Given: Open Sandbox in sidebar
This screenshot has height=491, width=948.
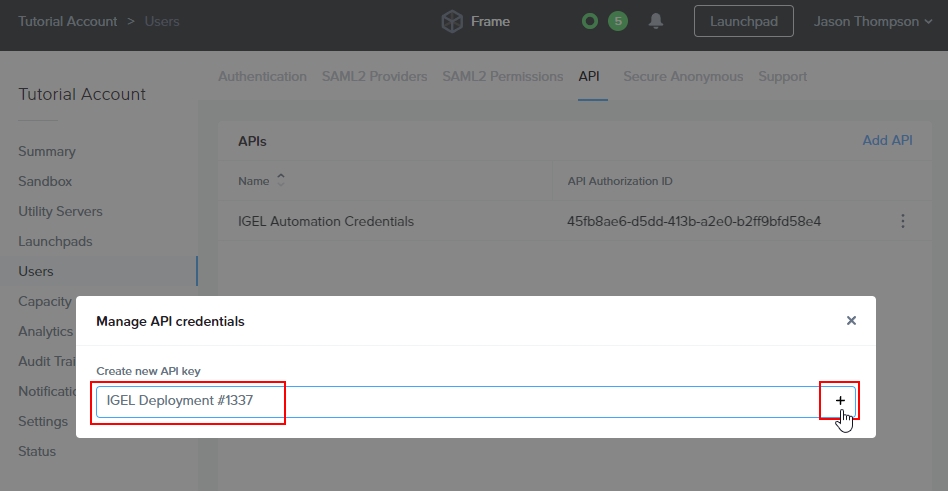Looking at the screenshot, I should pyautogui.click(x=45, y=181).
